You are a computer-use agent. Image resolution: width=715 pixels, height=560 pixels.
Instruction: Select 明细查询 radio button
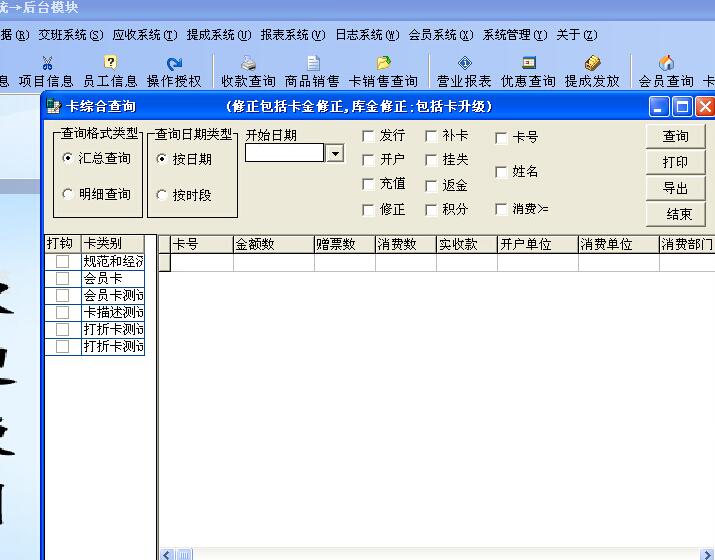point(67,194)
